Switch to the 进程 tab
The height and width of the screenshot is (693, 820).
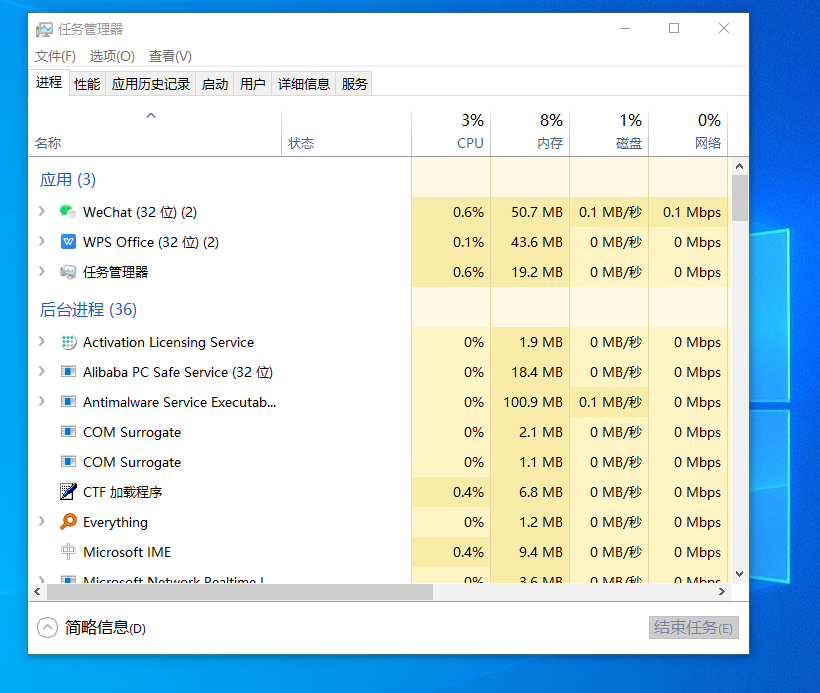click(x=49, y=83)
